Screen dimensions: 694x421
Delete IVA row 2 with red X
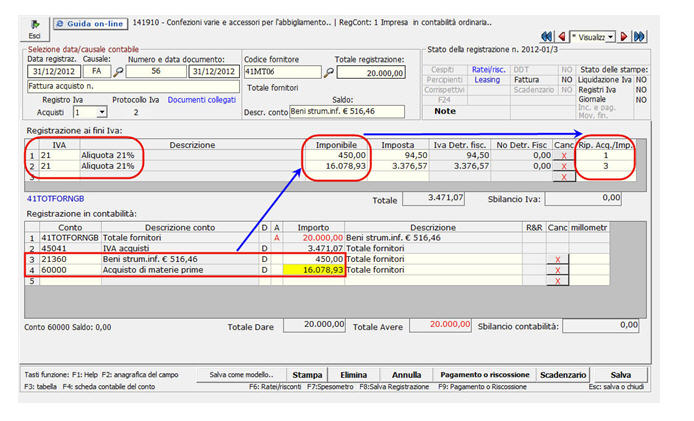[564, 166]
